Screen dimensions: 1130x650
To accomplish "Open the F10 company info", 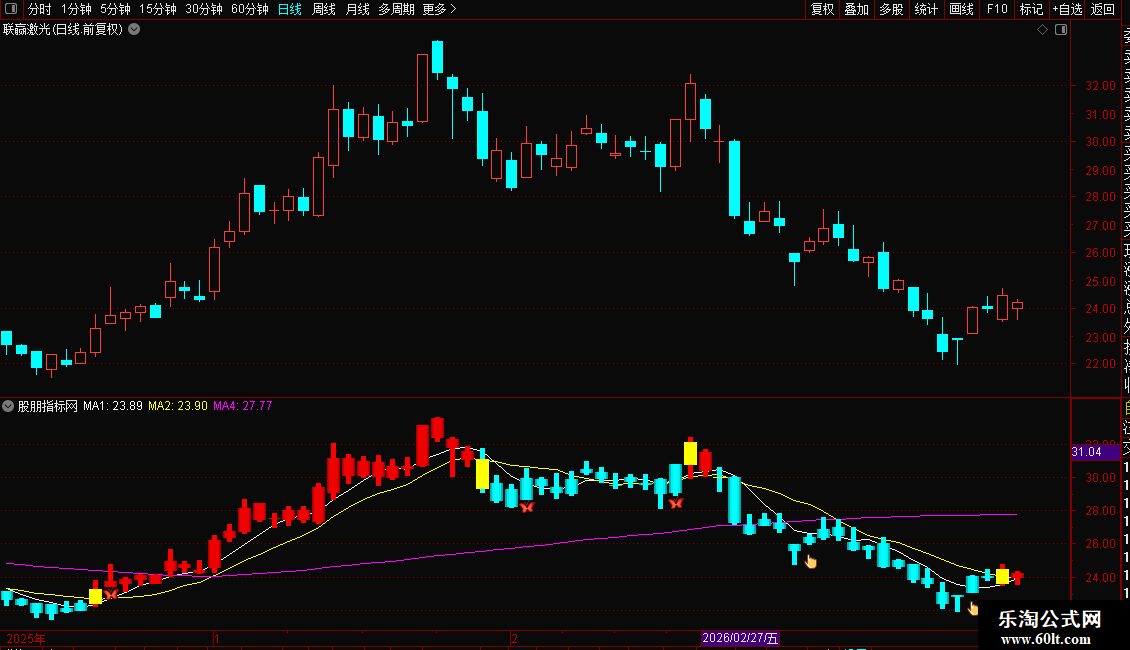I will (997, 9).
